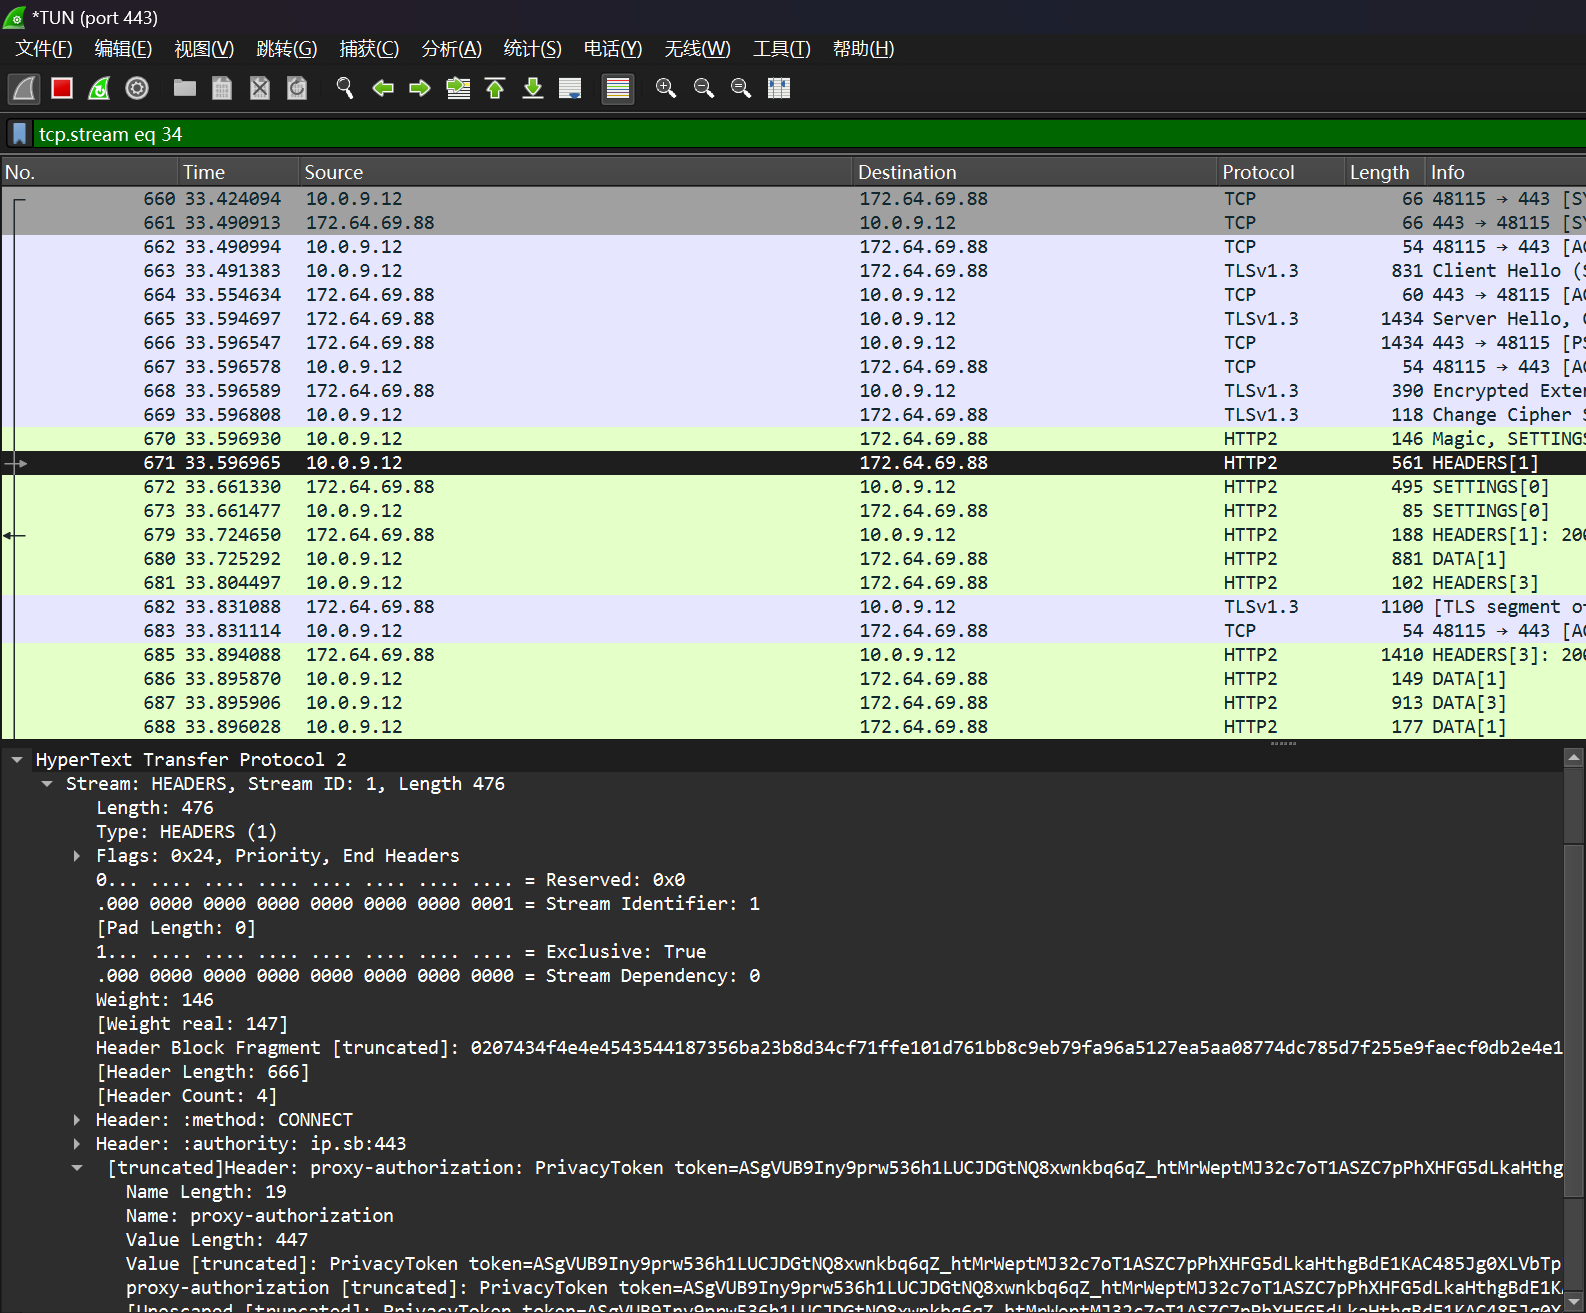Open the 跳转(G) menu
Image resolution: width=1586 pixels, height=1313 pixels.
286,49
